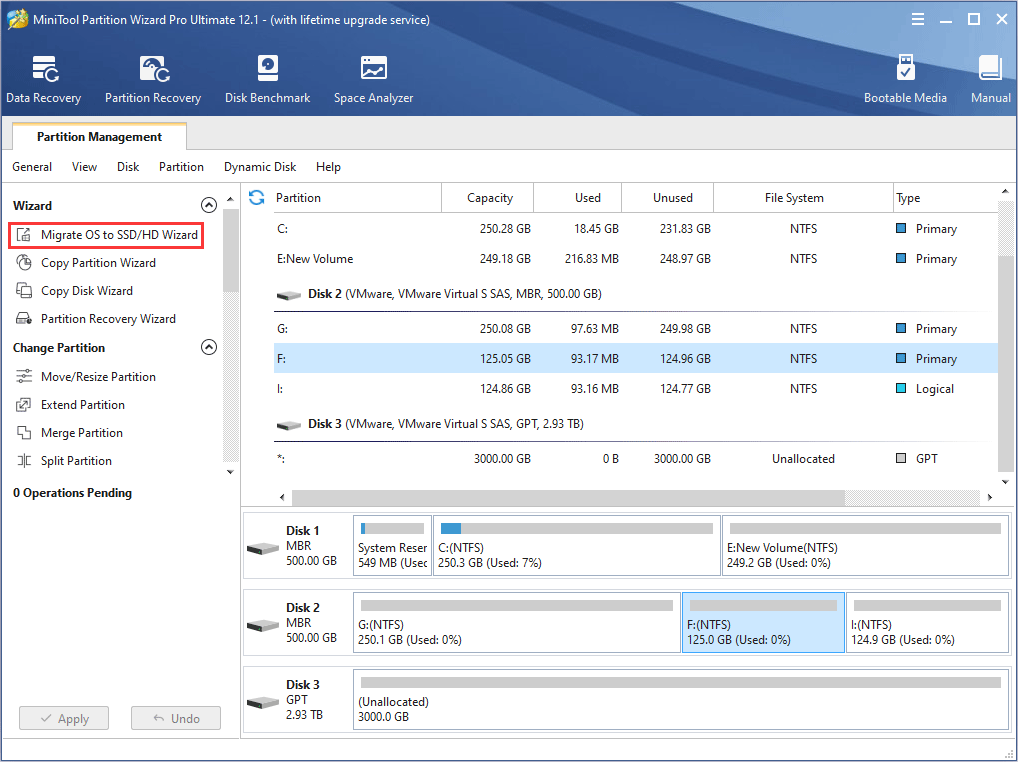Open the Manual

[991, 80]
